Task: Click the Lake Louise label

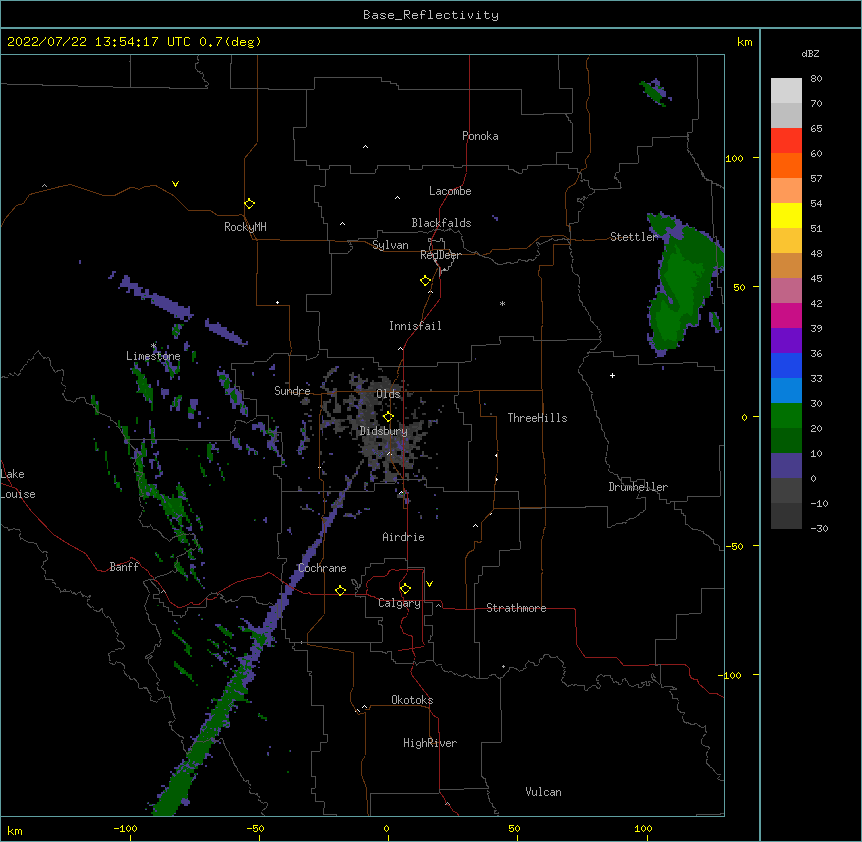Action: (x=18, y=484)
